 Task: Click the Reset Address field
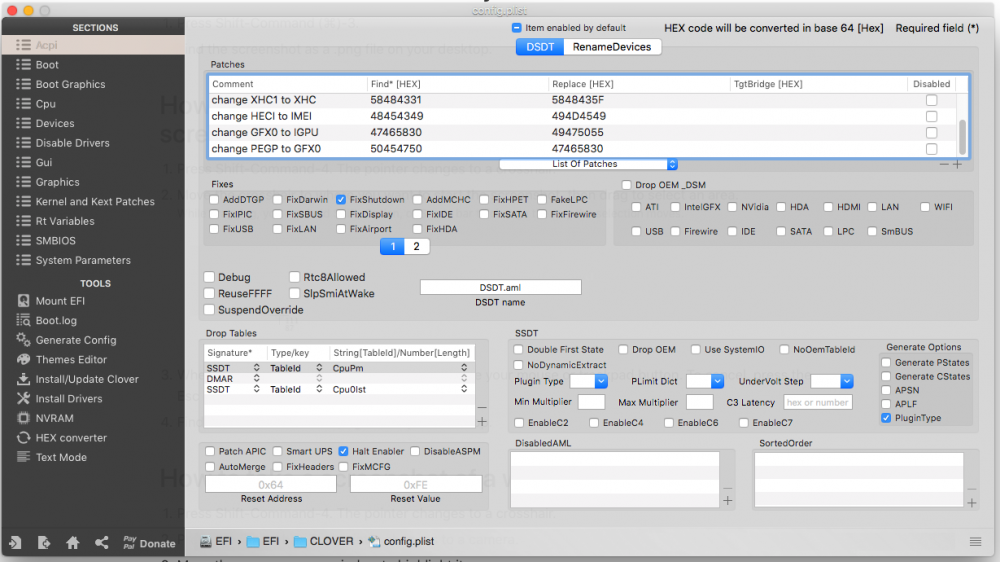coord(271,485)
